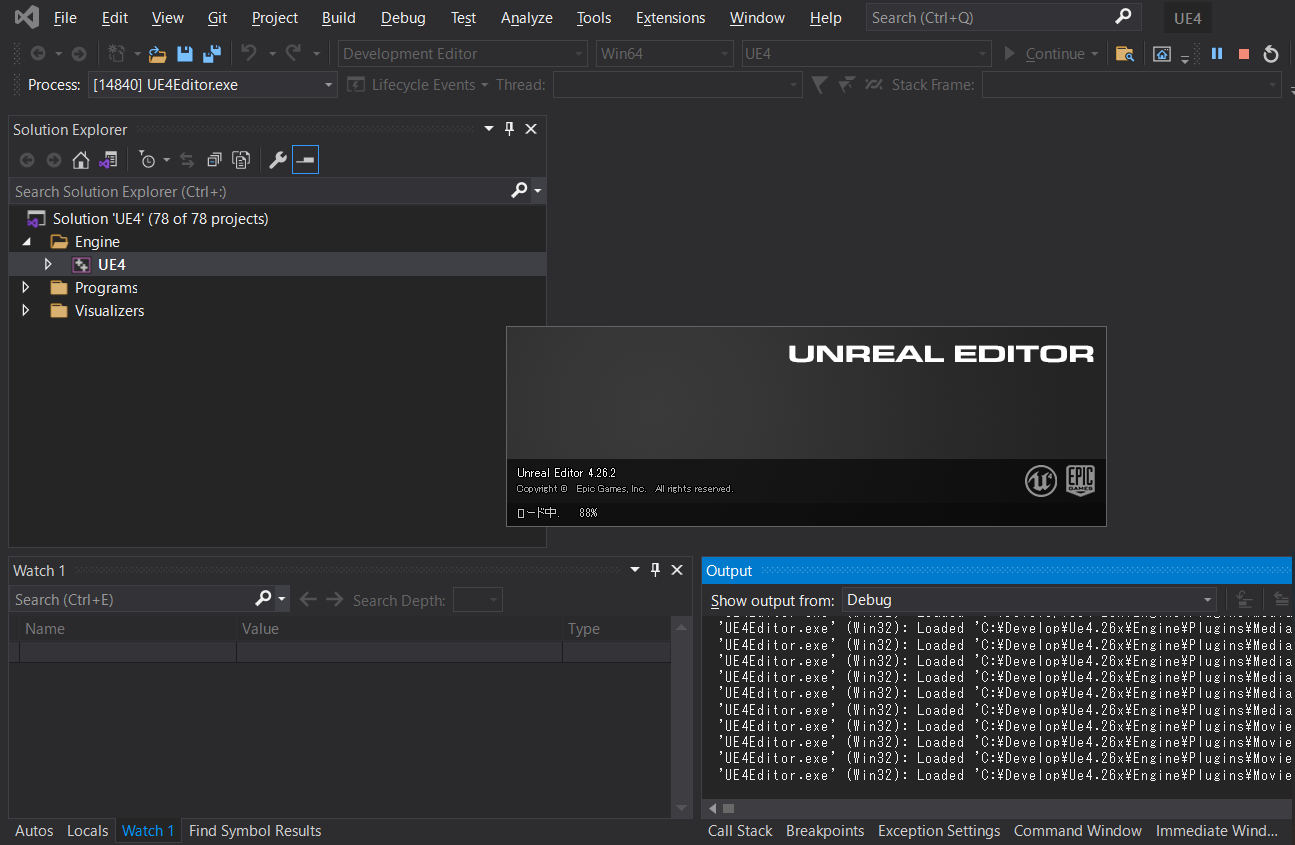Viewport: 1295px width, 845px height.
Task: Click Output panel horizontal scrollbar
Action: tap(998, 808)
